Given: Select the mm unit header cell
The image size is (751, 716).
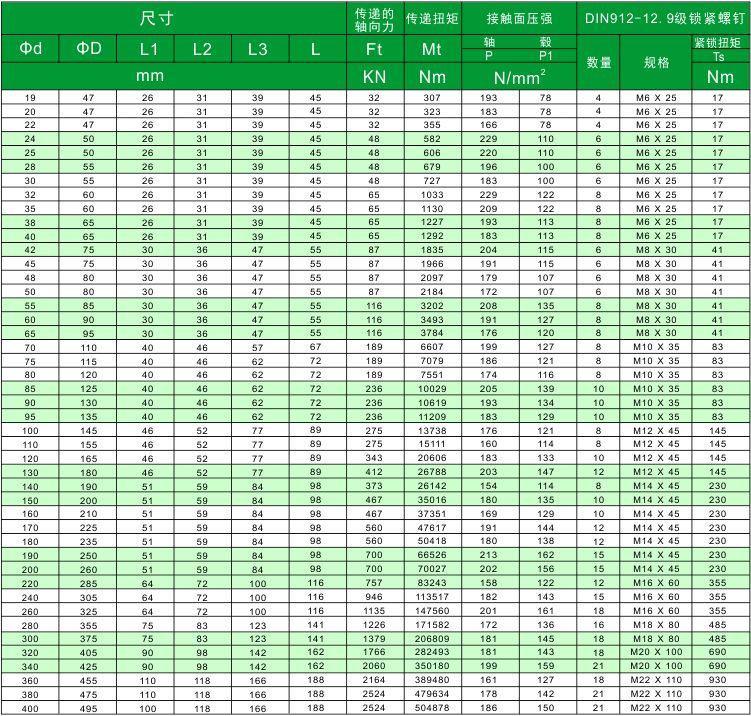Looking at the screenshot, I should tap(174, 76).
